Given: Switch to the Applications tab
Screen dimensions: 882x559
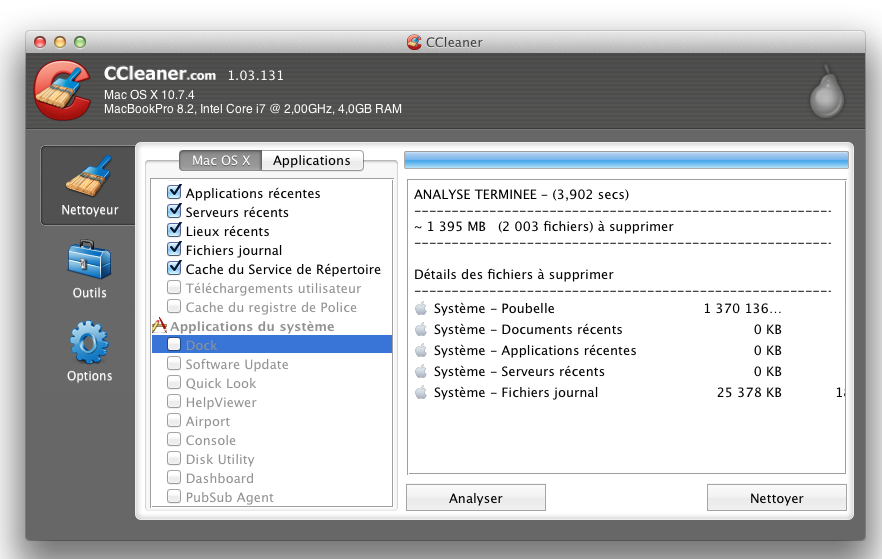Looking at the screenshot, I should click(312, 160).
